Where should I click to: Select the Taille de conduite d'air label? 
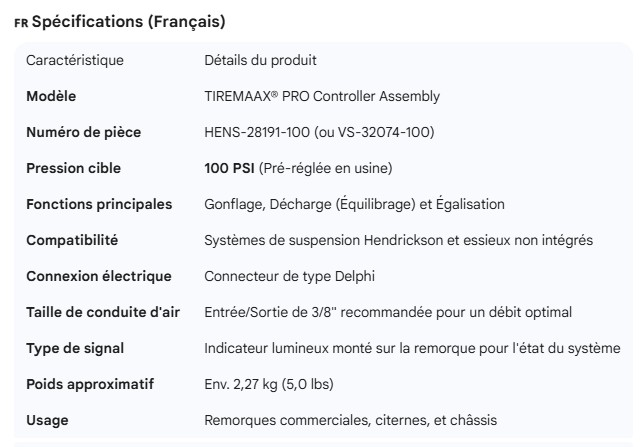point(103,312)
